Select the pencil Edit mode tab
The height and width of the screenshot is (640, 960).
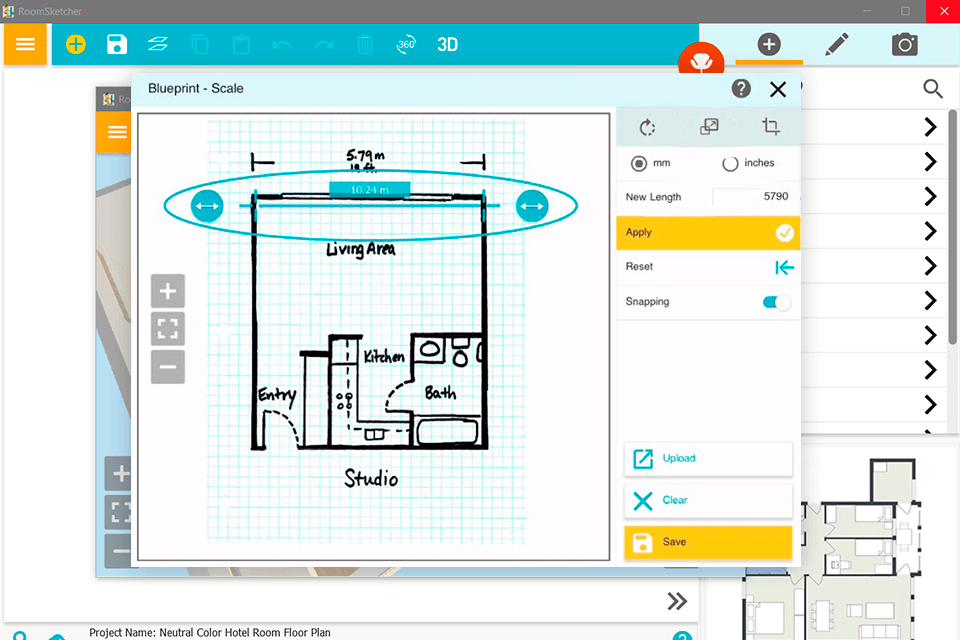[836, 45]
